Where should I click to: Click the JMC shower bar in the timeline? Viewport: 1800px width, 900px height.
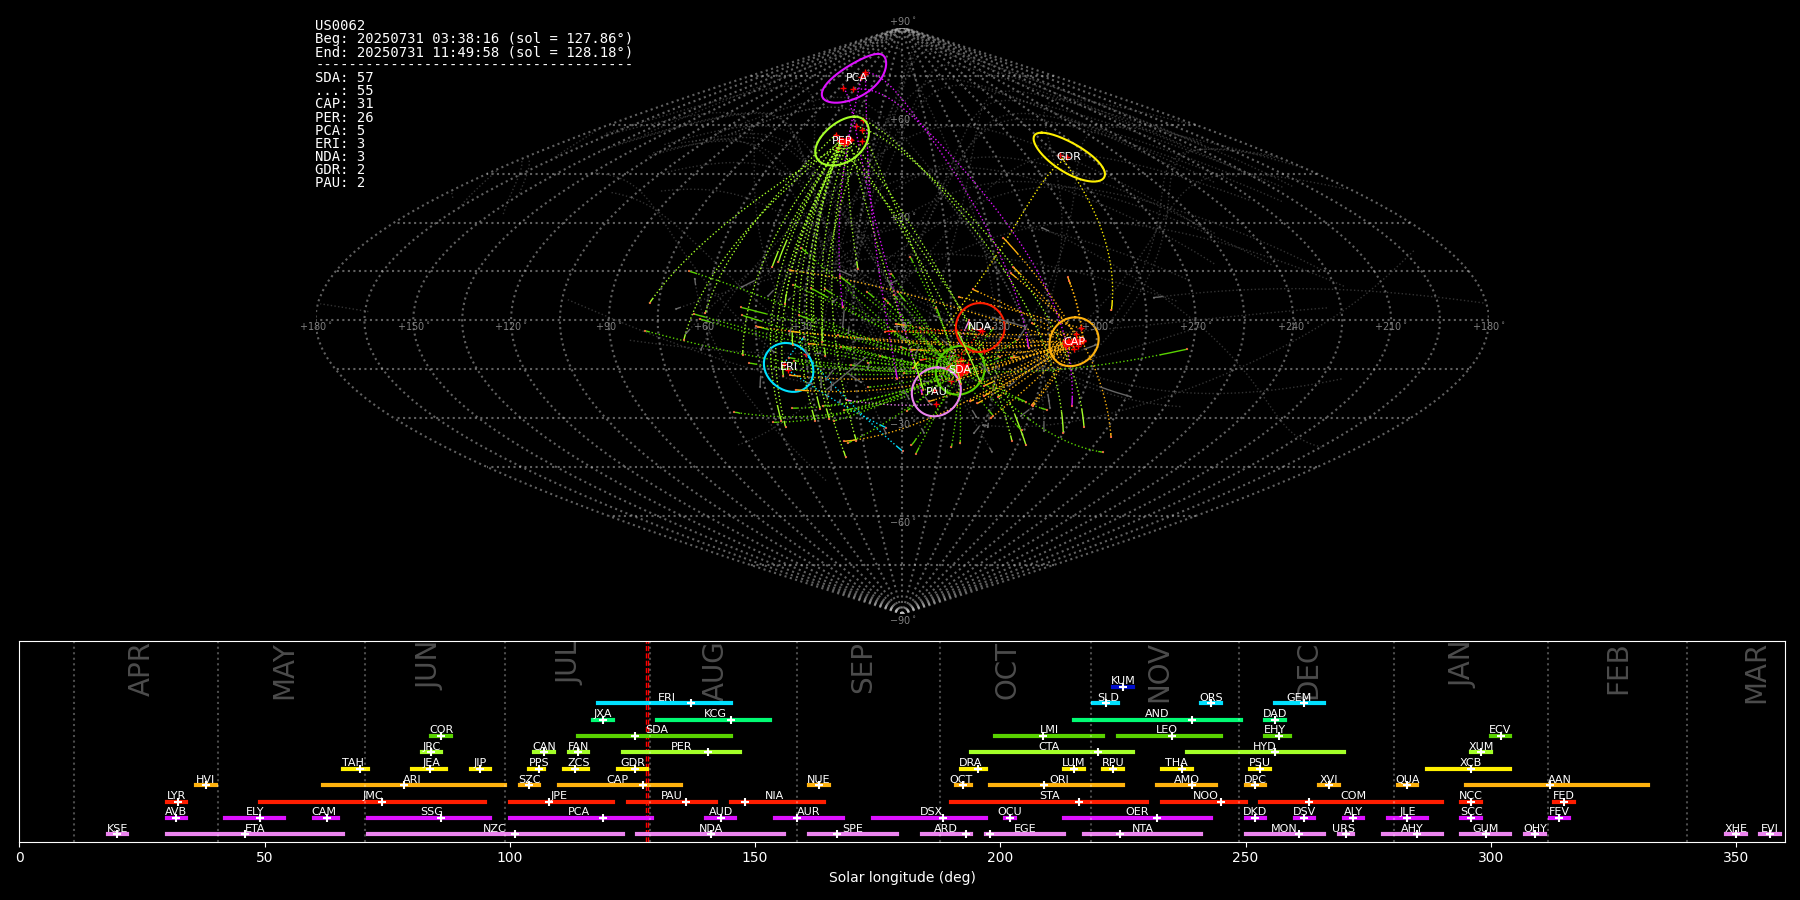[373, 802]
